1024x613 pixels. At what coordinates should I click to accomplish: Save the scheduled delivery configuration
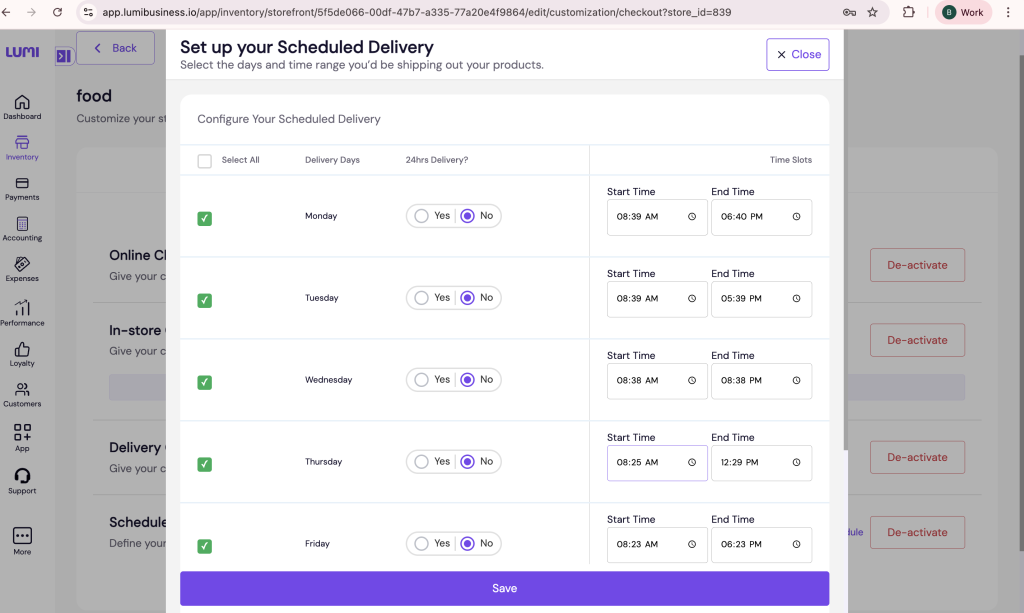click(x=503, y=588)
